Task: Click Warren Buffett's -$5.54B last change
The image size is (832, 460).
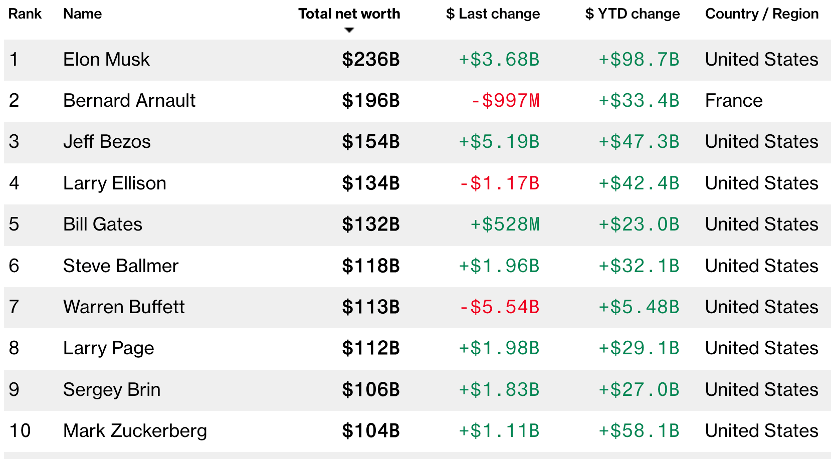Action: pyautogui.click(x=499, y=307)
